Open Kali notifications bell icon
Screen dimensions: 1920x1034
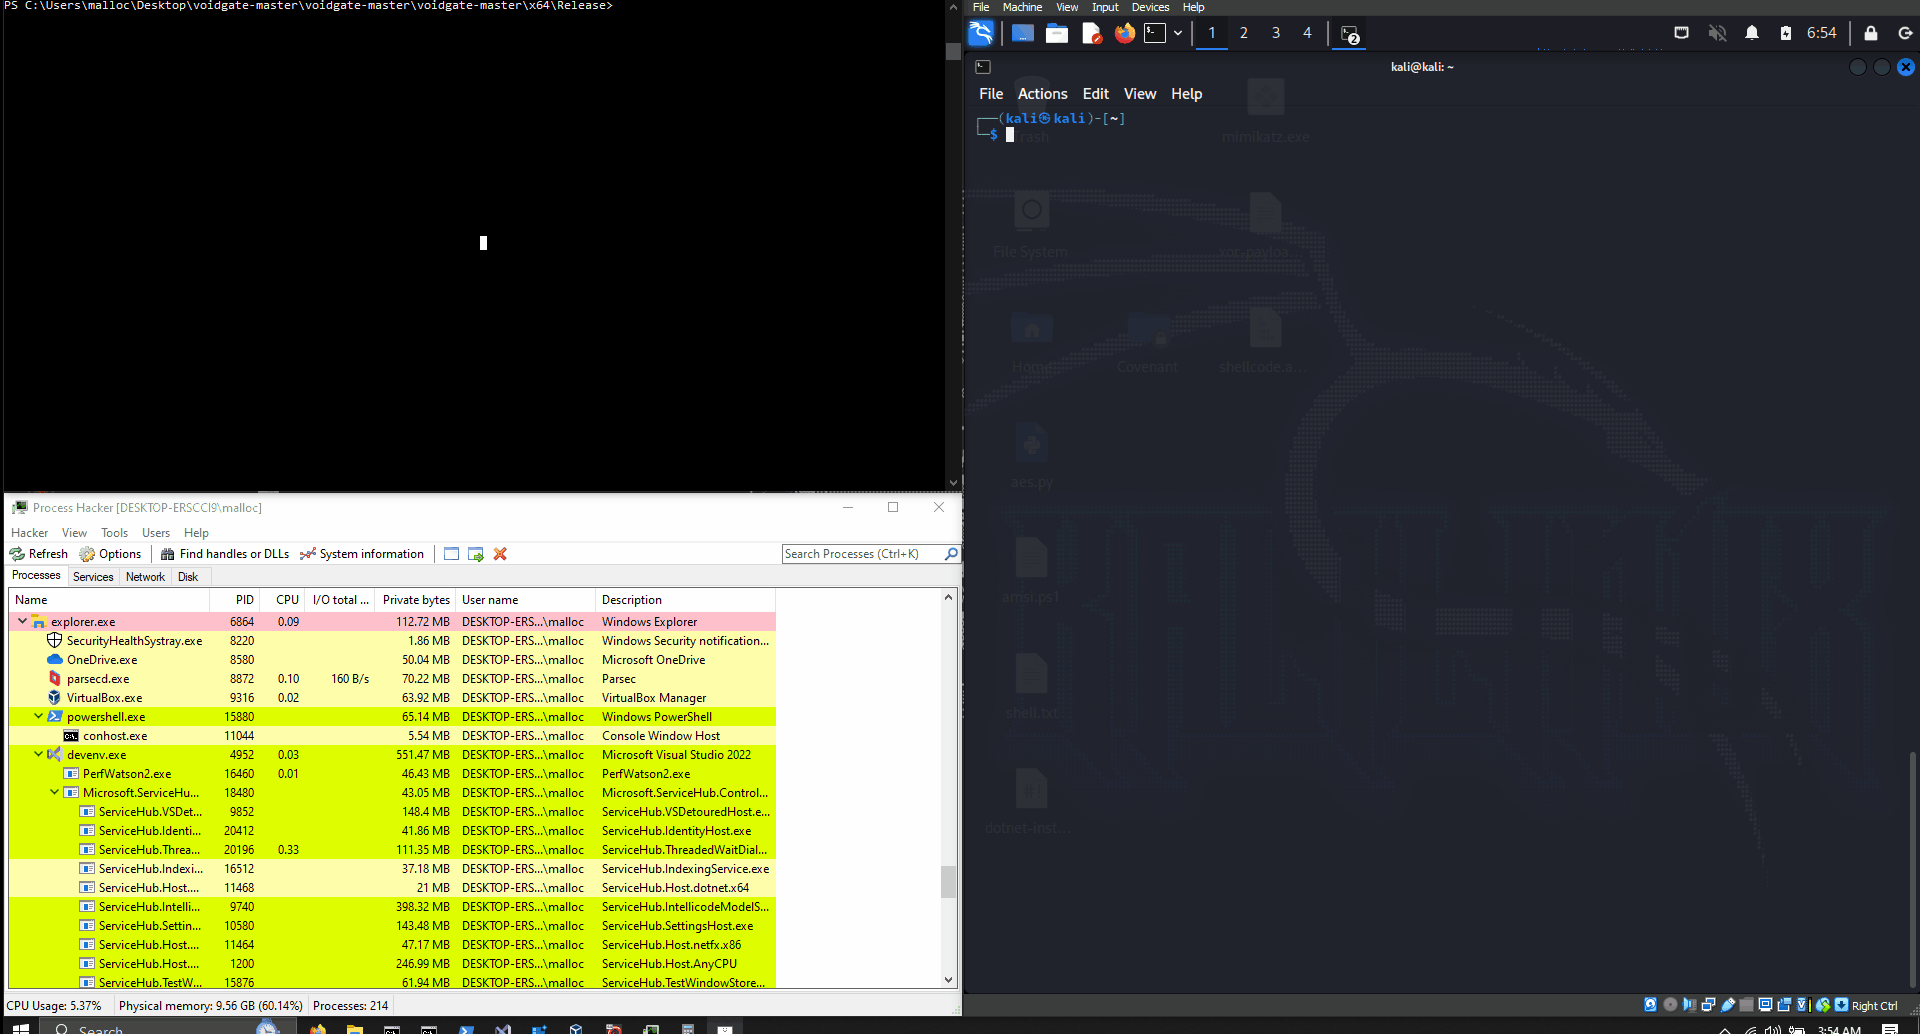pos(1752,33)
